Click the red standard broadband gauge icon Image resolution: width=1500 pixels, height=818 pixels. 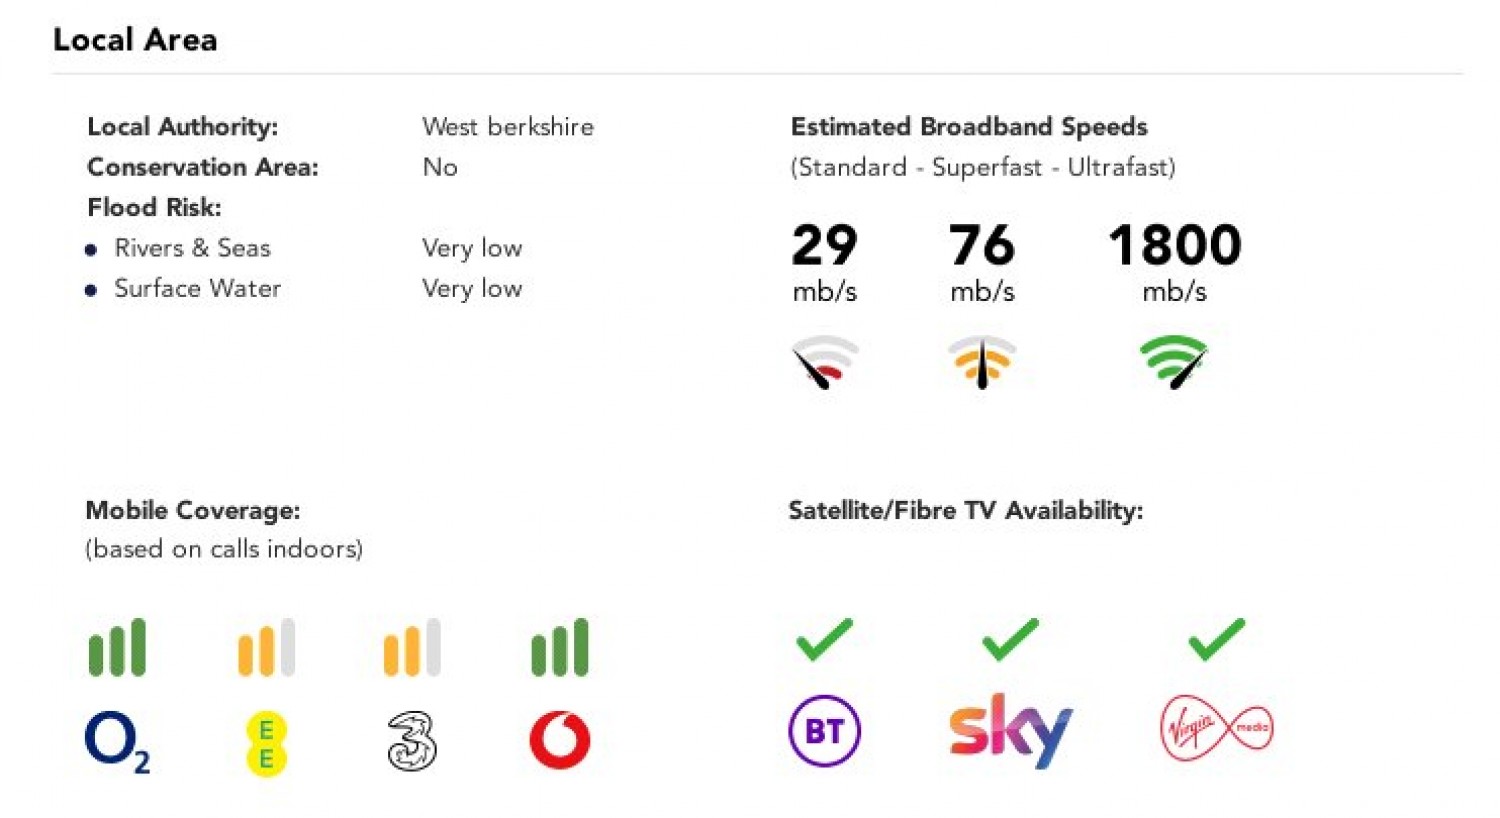825,361
